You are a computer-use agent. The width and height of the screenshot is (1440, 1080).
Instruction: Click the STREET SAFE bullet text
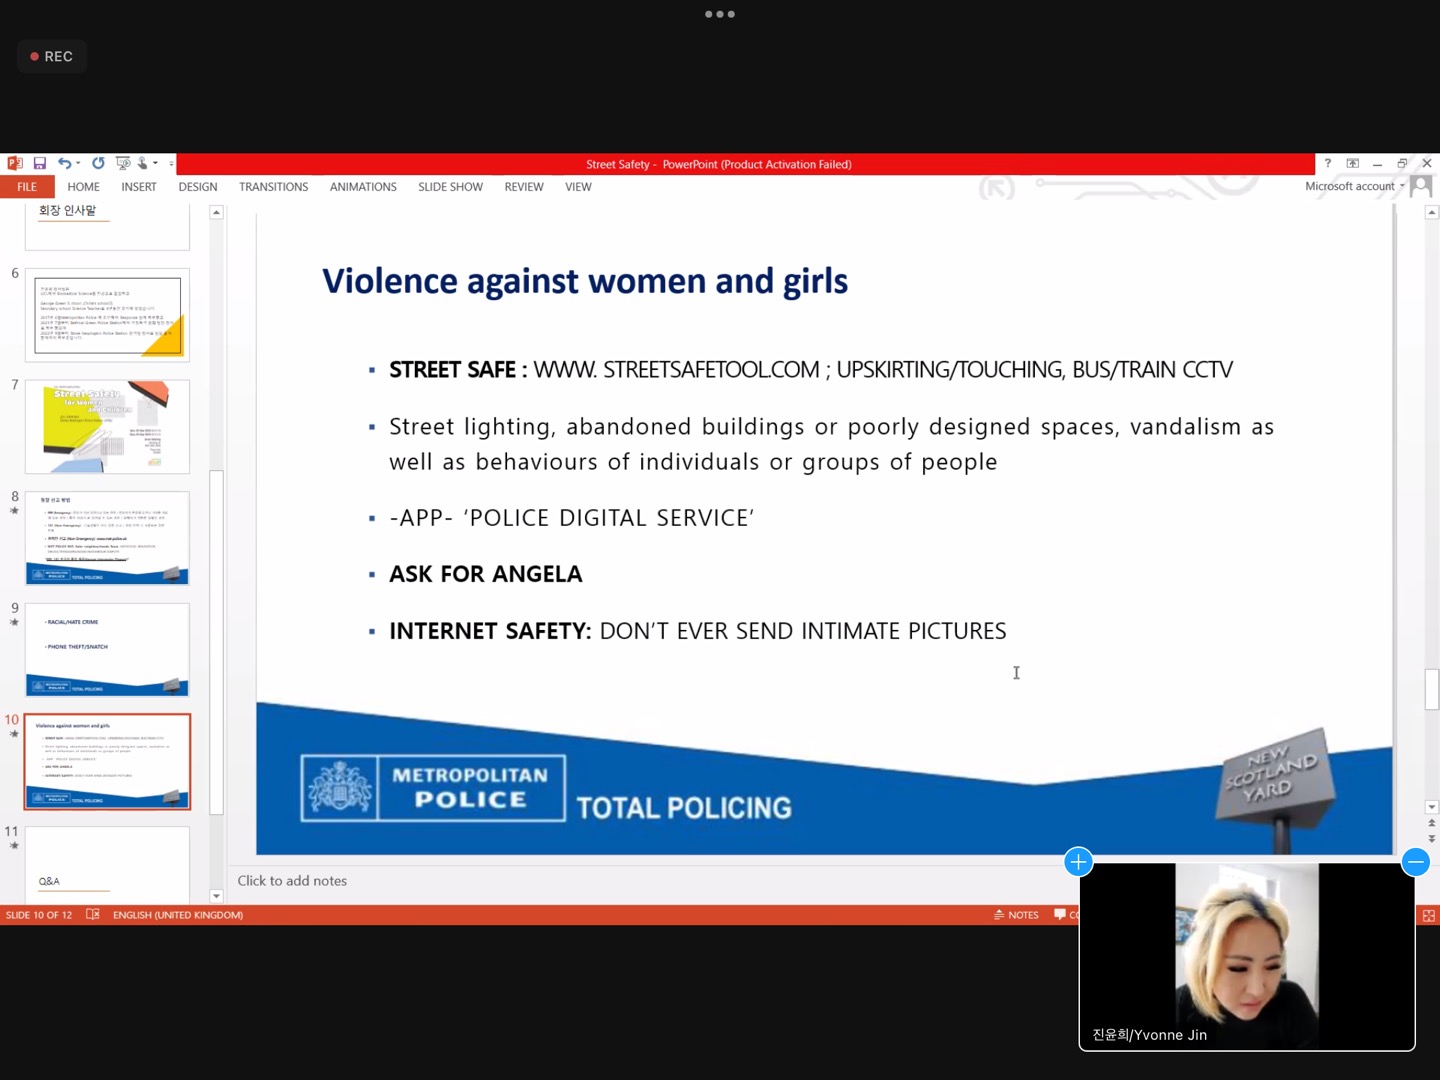tap(811, 370)
